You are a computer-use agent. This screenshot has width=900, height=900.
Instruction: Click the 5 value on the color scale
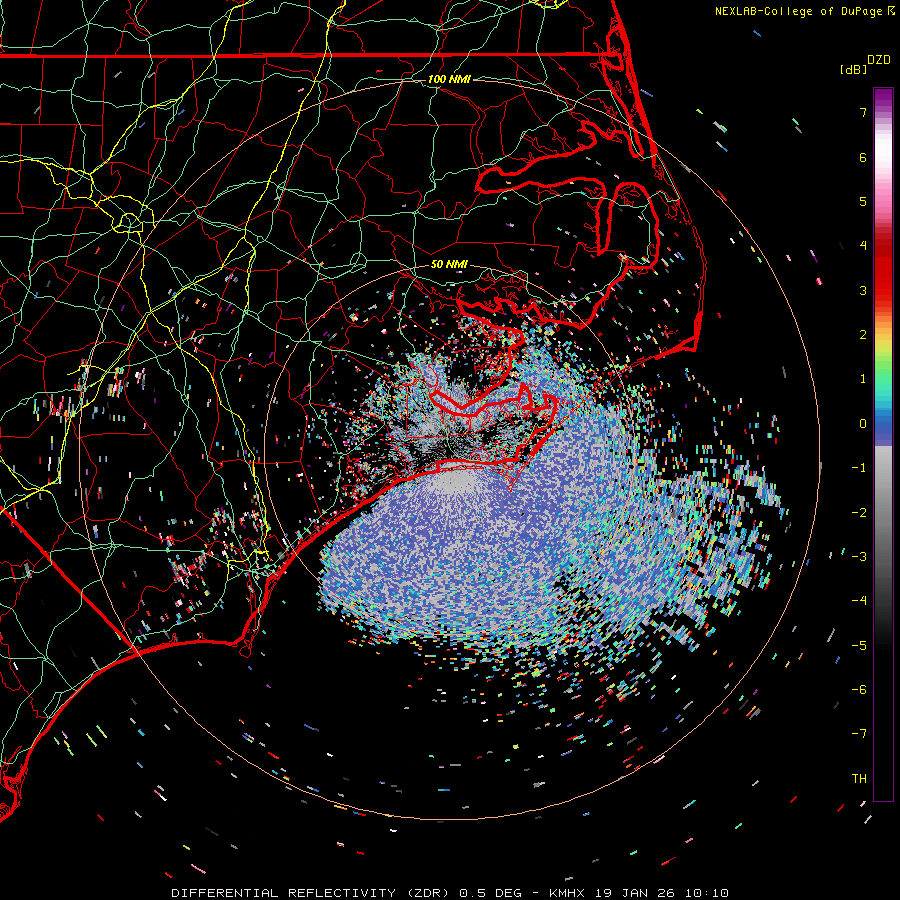point(863,201)
